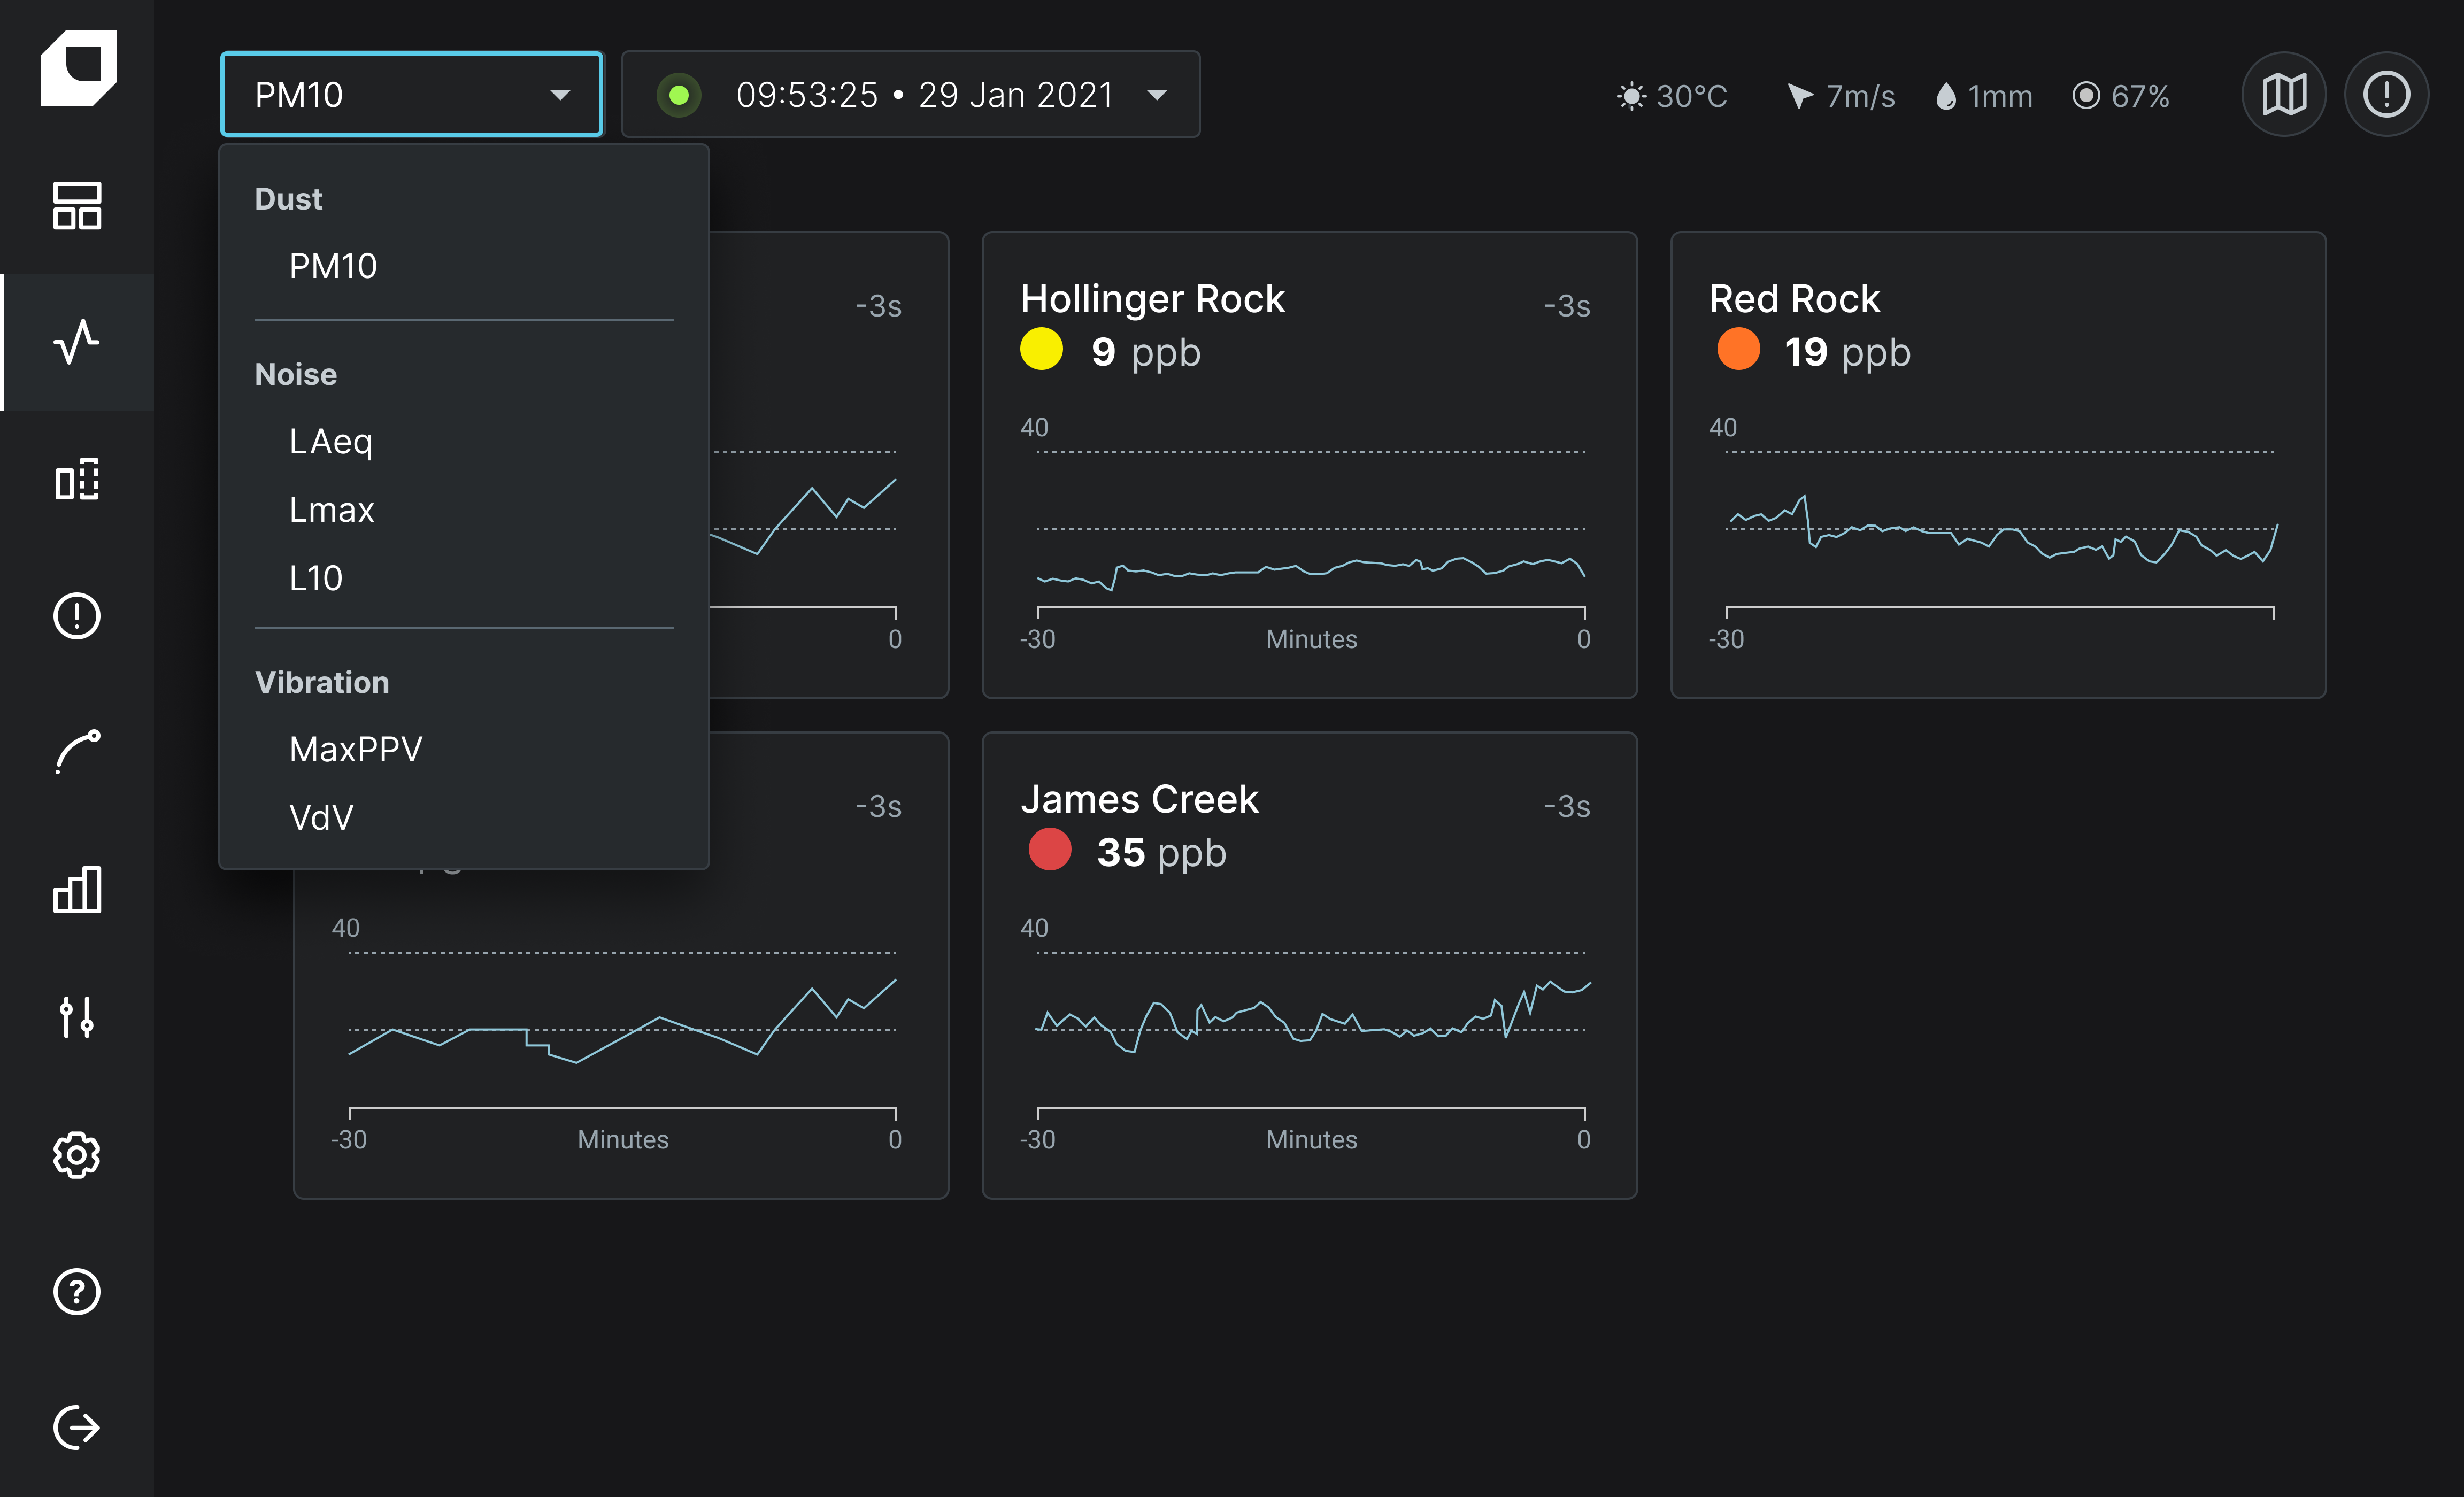This screenshot has height=1497, width=2464.
Task: Open the help question mark icon
Action: click(77, 1291)
